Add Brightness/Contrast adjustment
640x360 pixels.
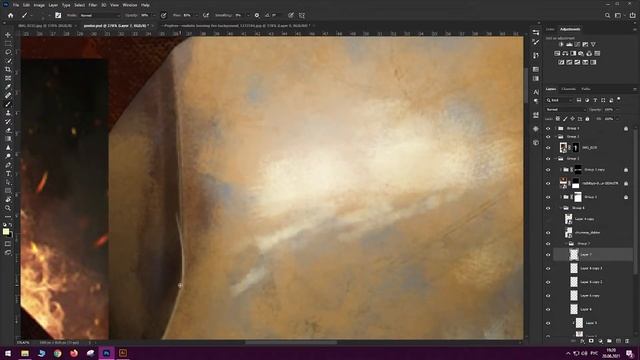(x=561, y=44)
